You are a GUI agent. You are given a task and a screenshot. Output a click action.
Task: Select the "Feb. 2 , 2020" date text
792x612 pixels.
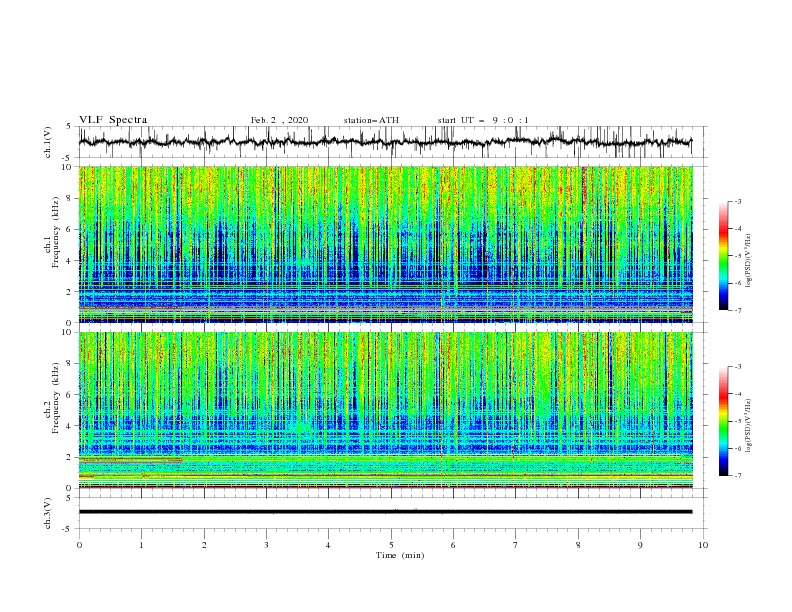[x=279, y=120]
